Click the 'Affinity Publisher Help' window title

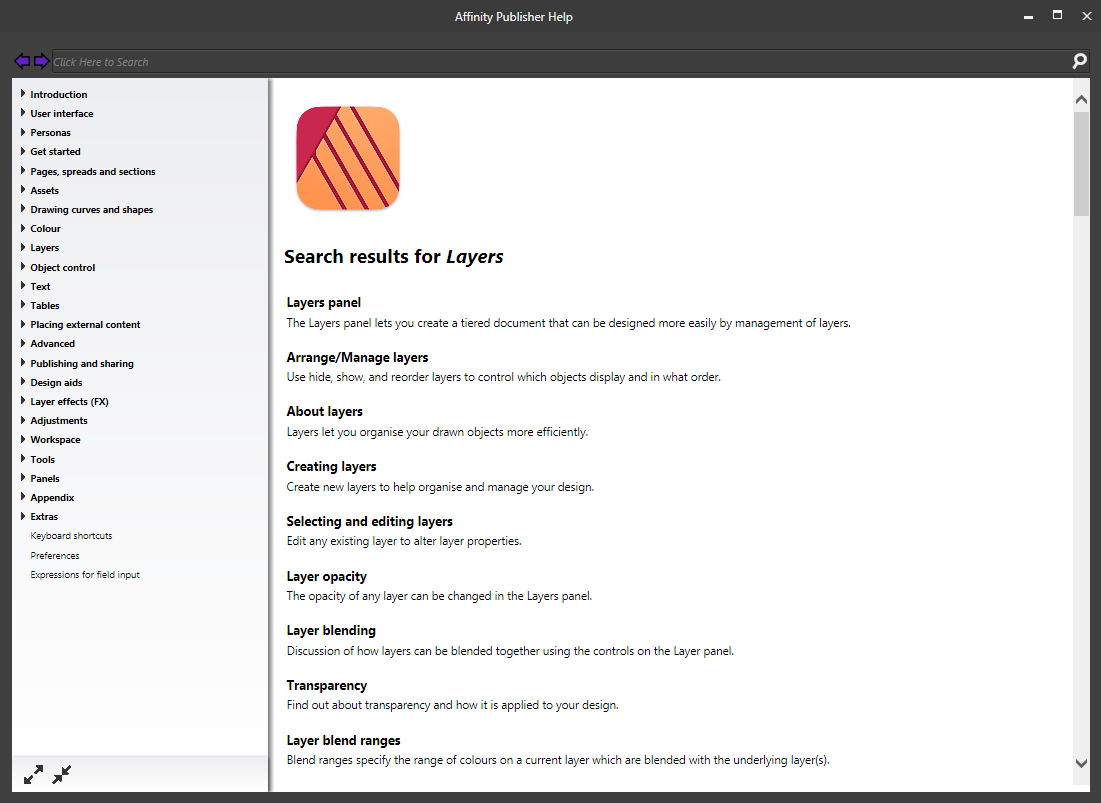click(x=513, y=17)
